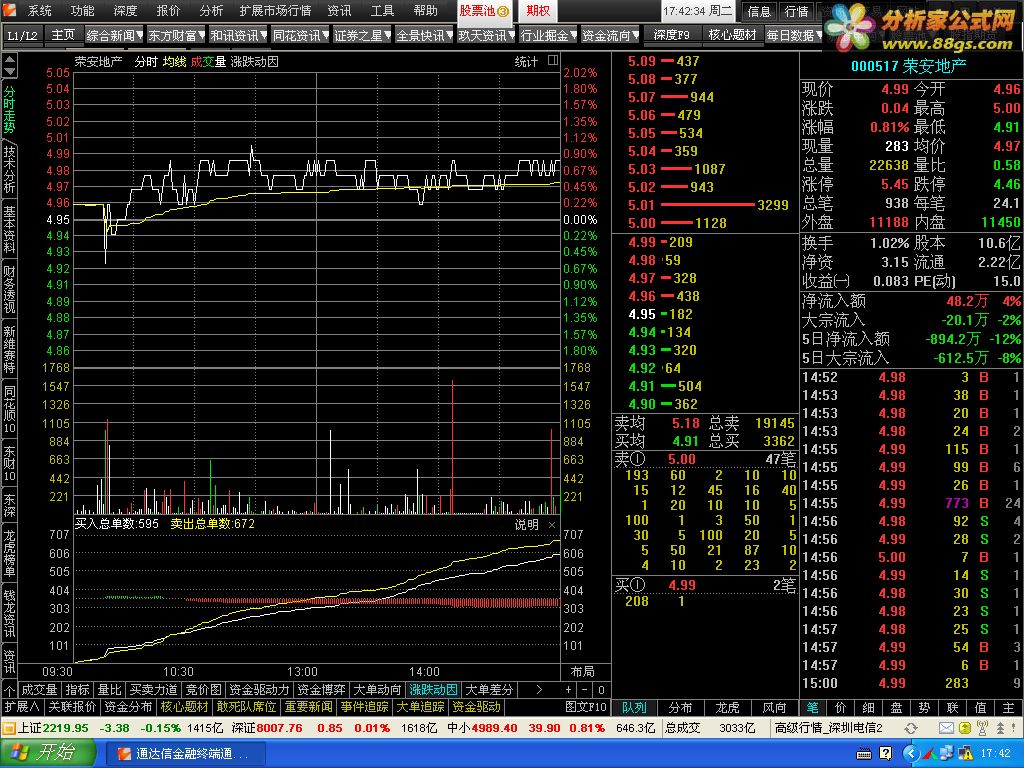Open the 玖天资讯 dropdown
Screen dimensions: 1024x768
click(486, 35)
